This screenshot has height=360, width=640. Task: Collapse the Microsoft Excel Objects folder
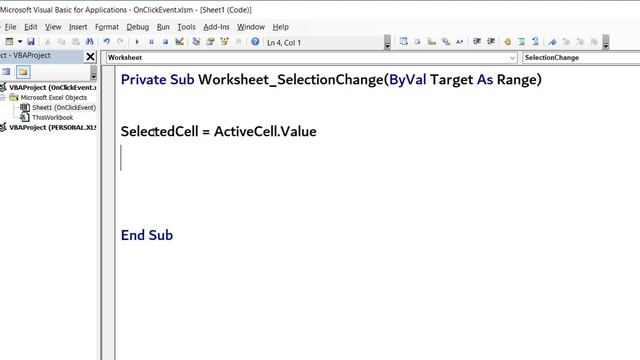pyautogui.click(x=2, y=98)
